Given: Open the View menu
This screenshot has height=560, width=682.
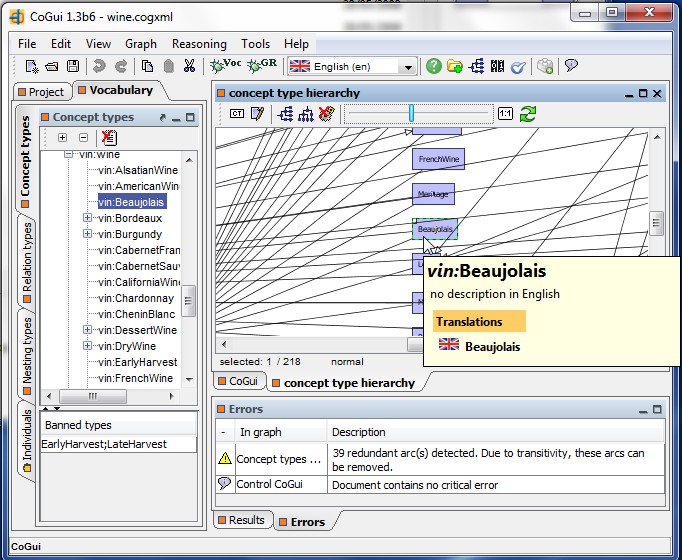Looking at the screenshot, I should (x=98, y=44).
